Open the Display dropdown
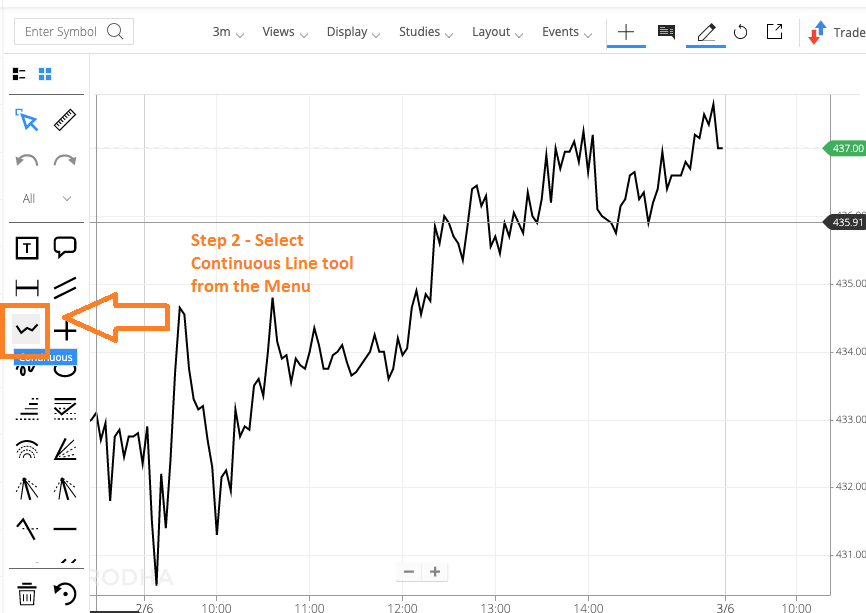This screenshot has width=866, height=613. click(x=353, y=32)
